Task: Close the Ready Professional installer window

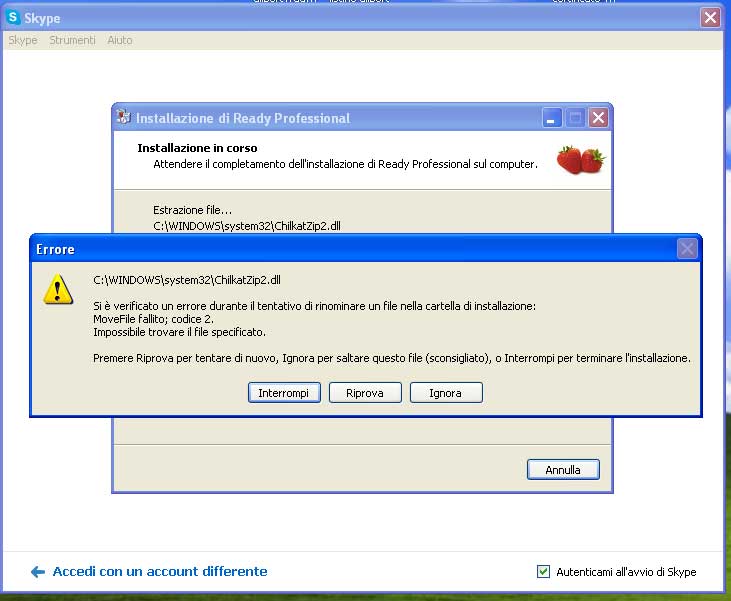Action: coord(598,118)
